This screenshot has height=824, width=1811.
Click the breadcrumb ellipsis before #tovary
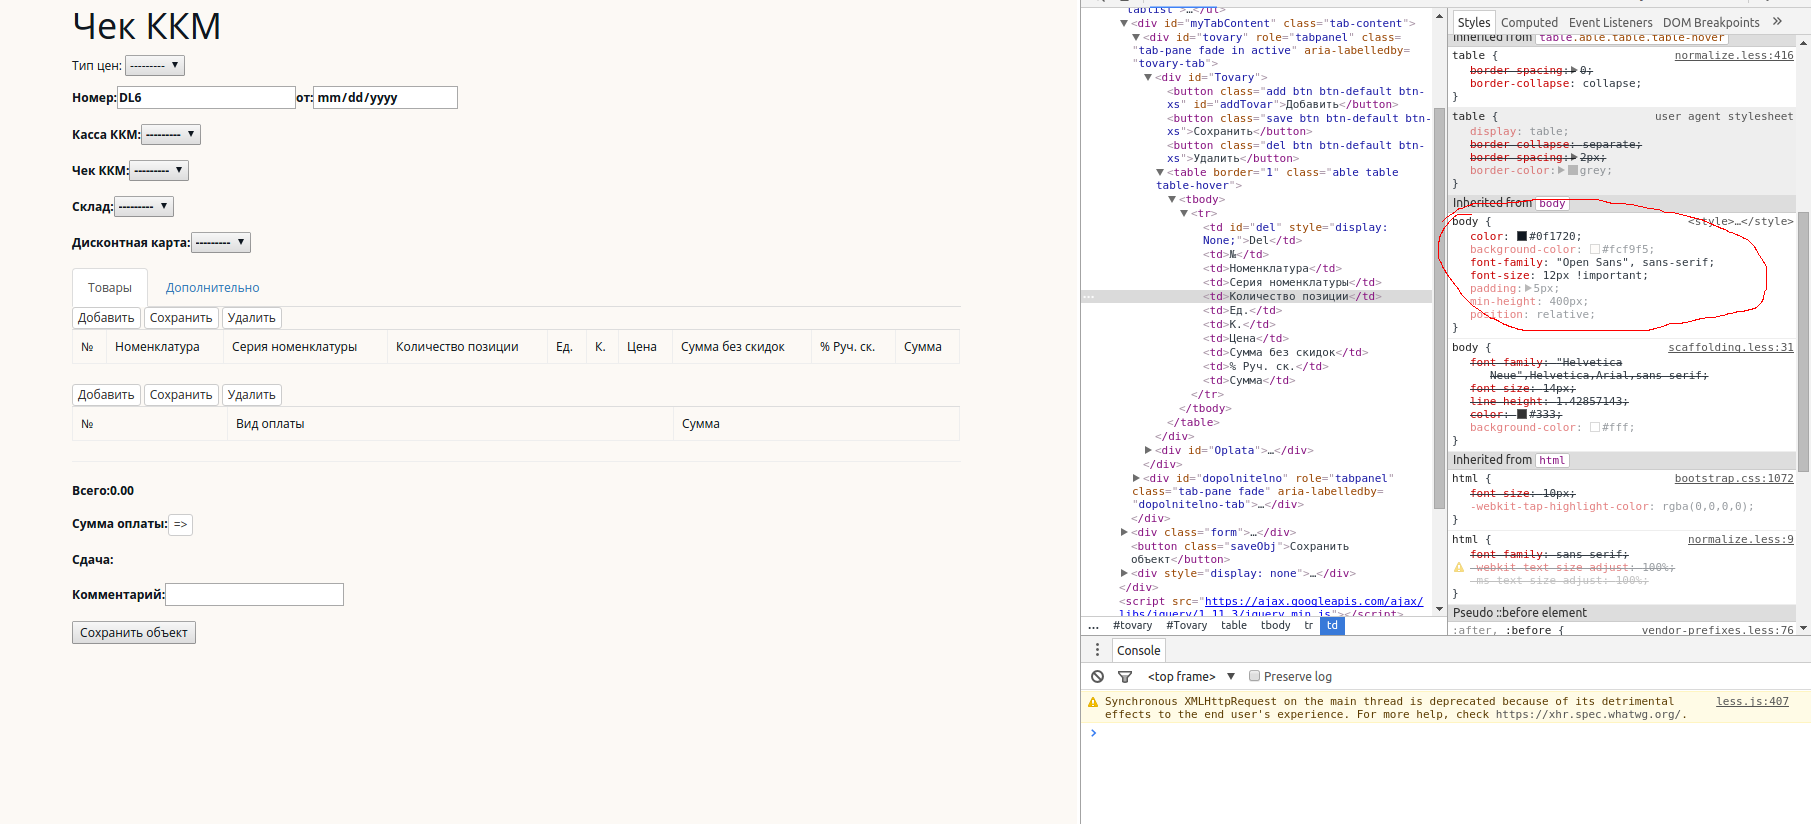pyautogui.click(x=1093, y=626)
